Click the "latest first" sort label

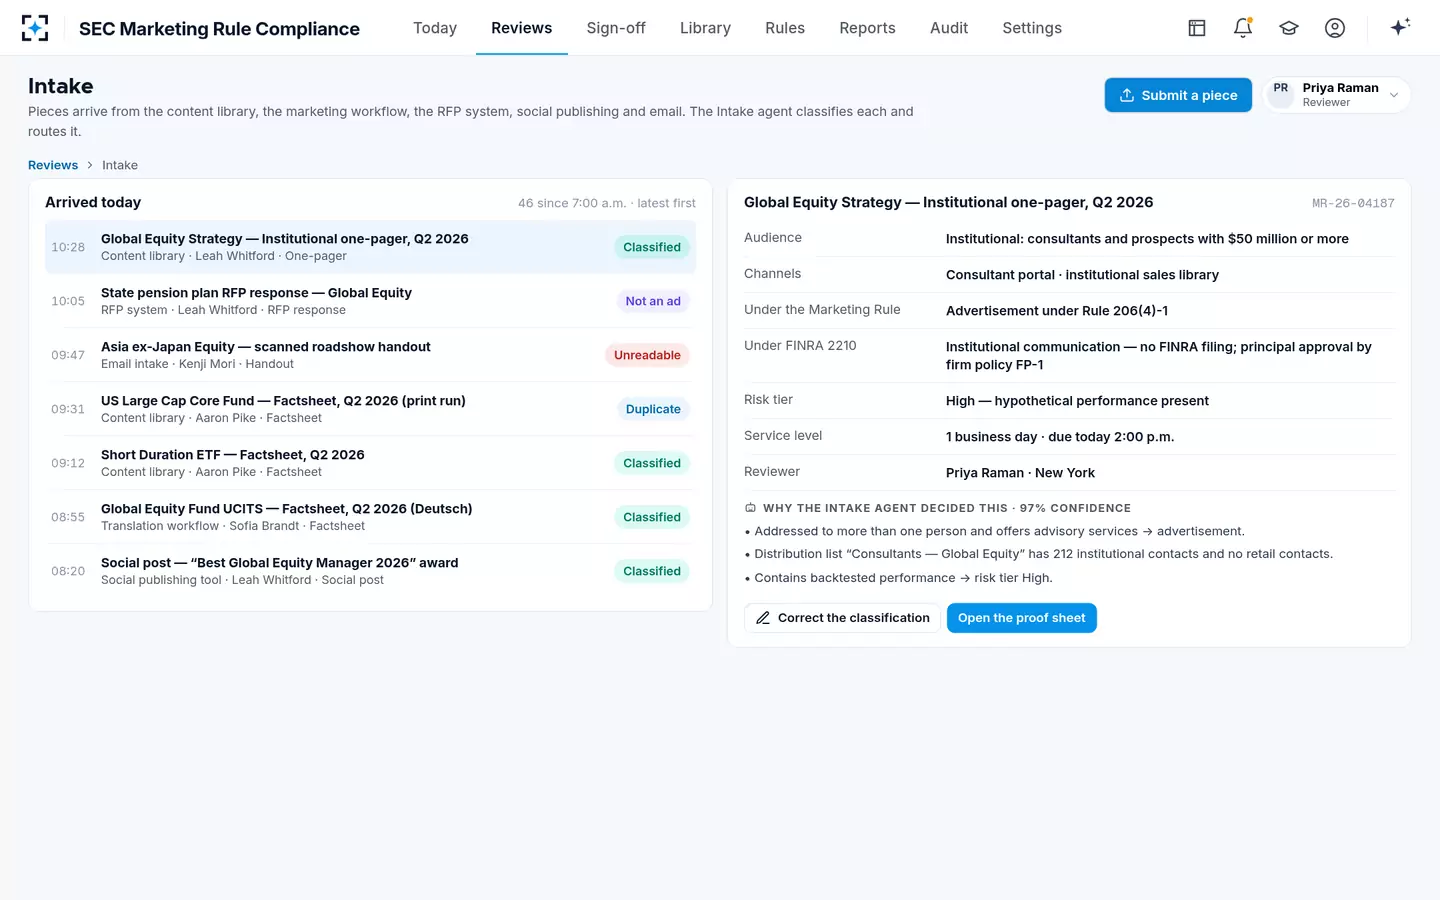click(x=666, y=203)
